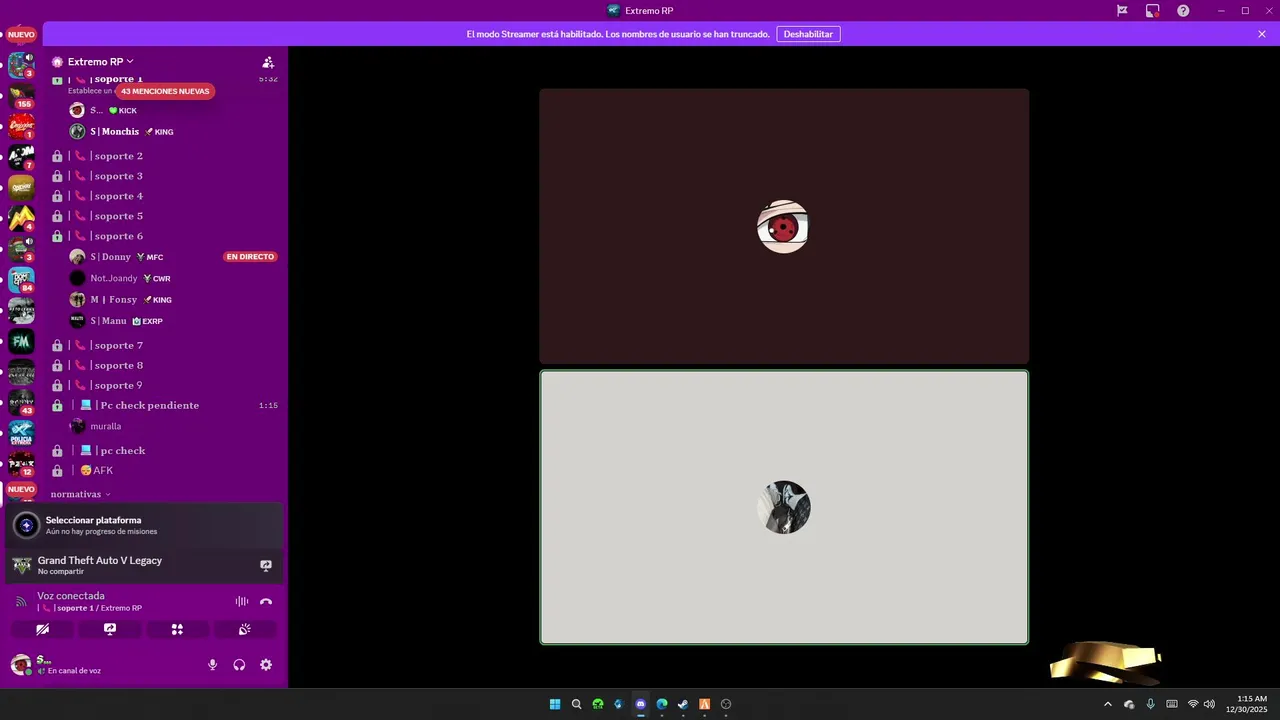1280x720 pixels.
Task: Click the lower NUEVO unread indicator
Action: coord(21,490)
